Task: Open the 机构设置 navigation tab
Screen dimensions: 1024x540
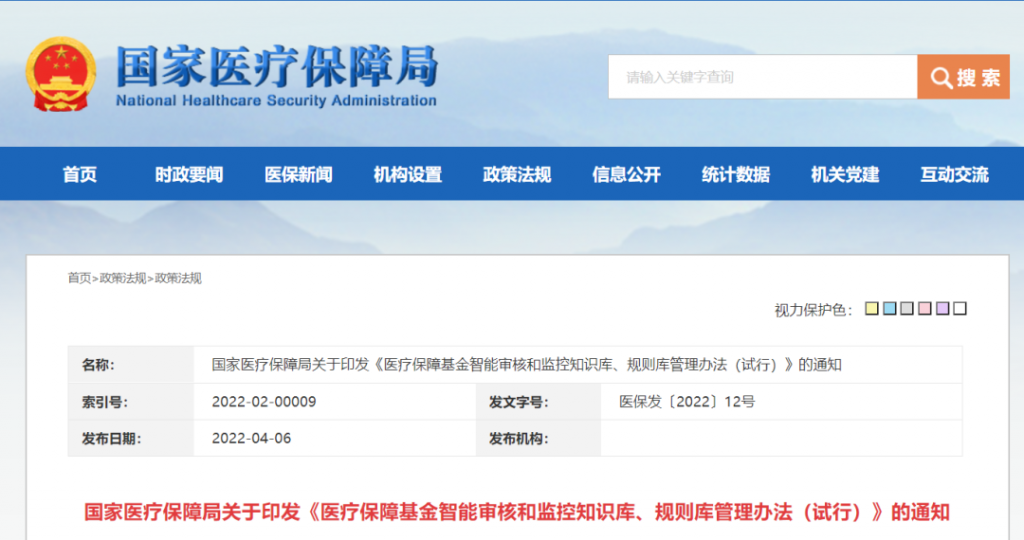Action: click(x=408, y=174)
